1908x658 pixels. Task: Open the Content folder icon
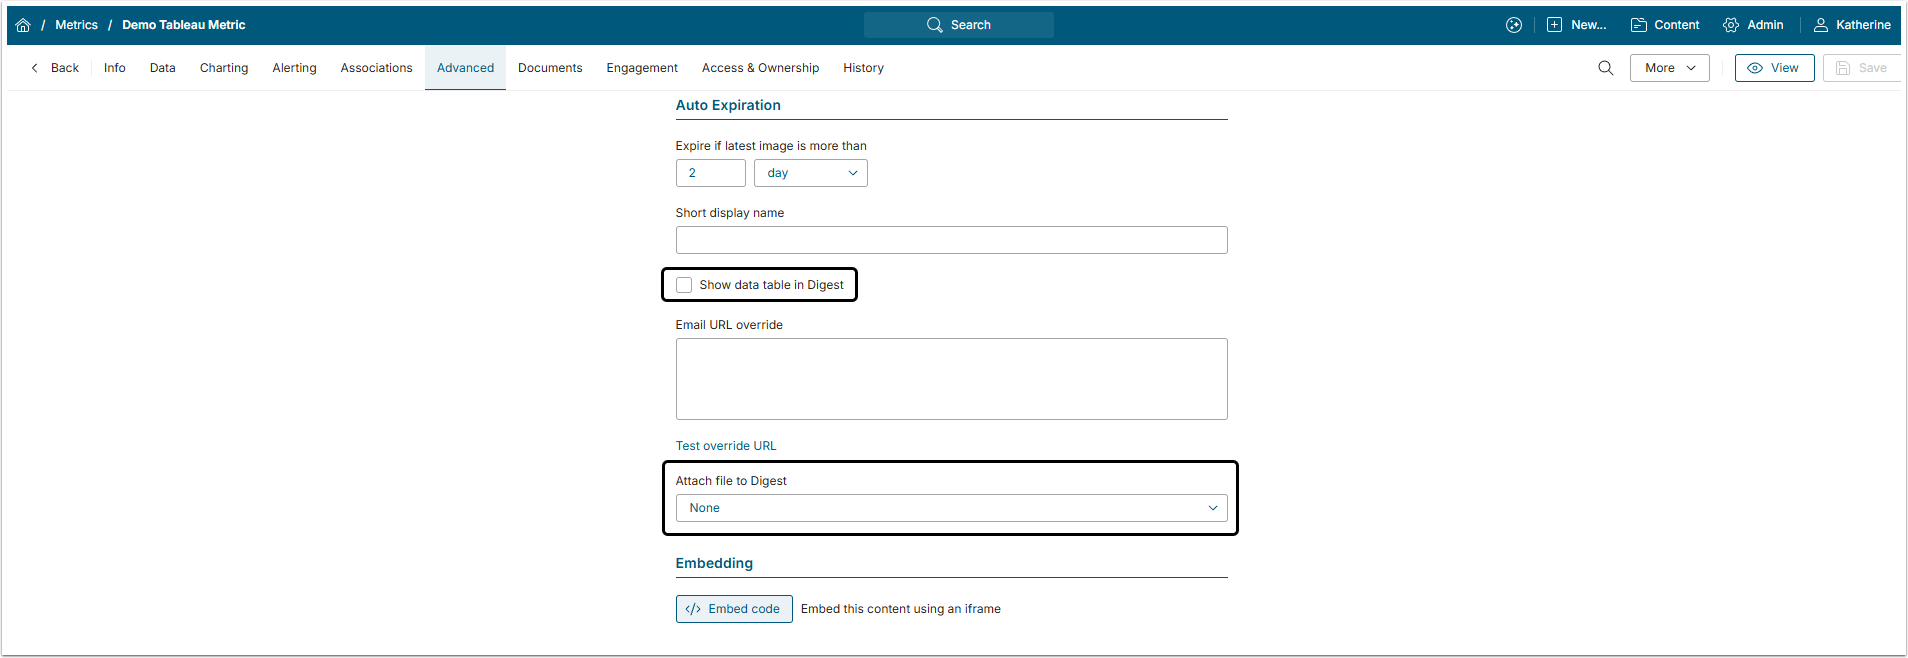click(1638, 25)
